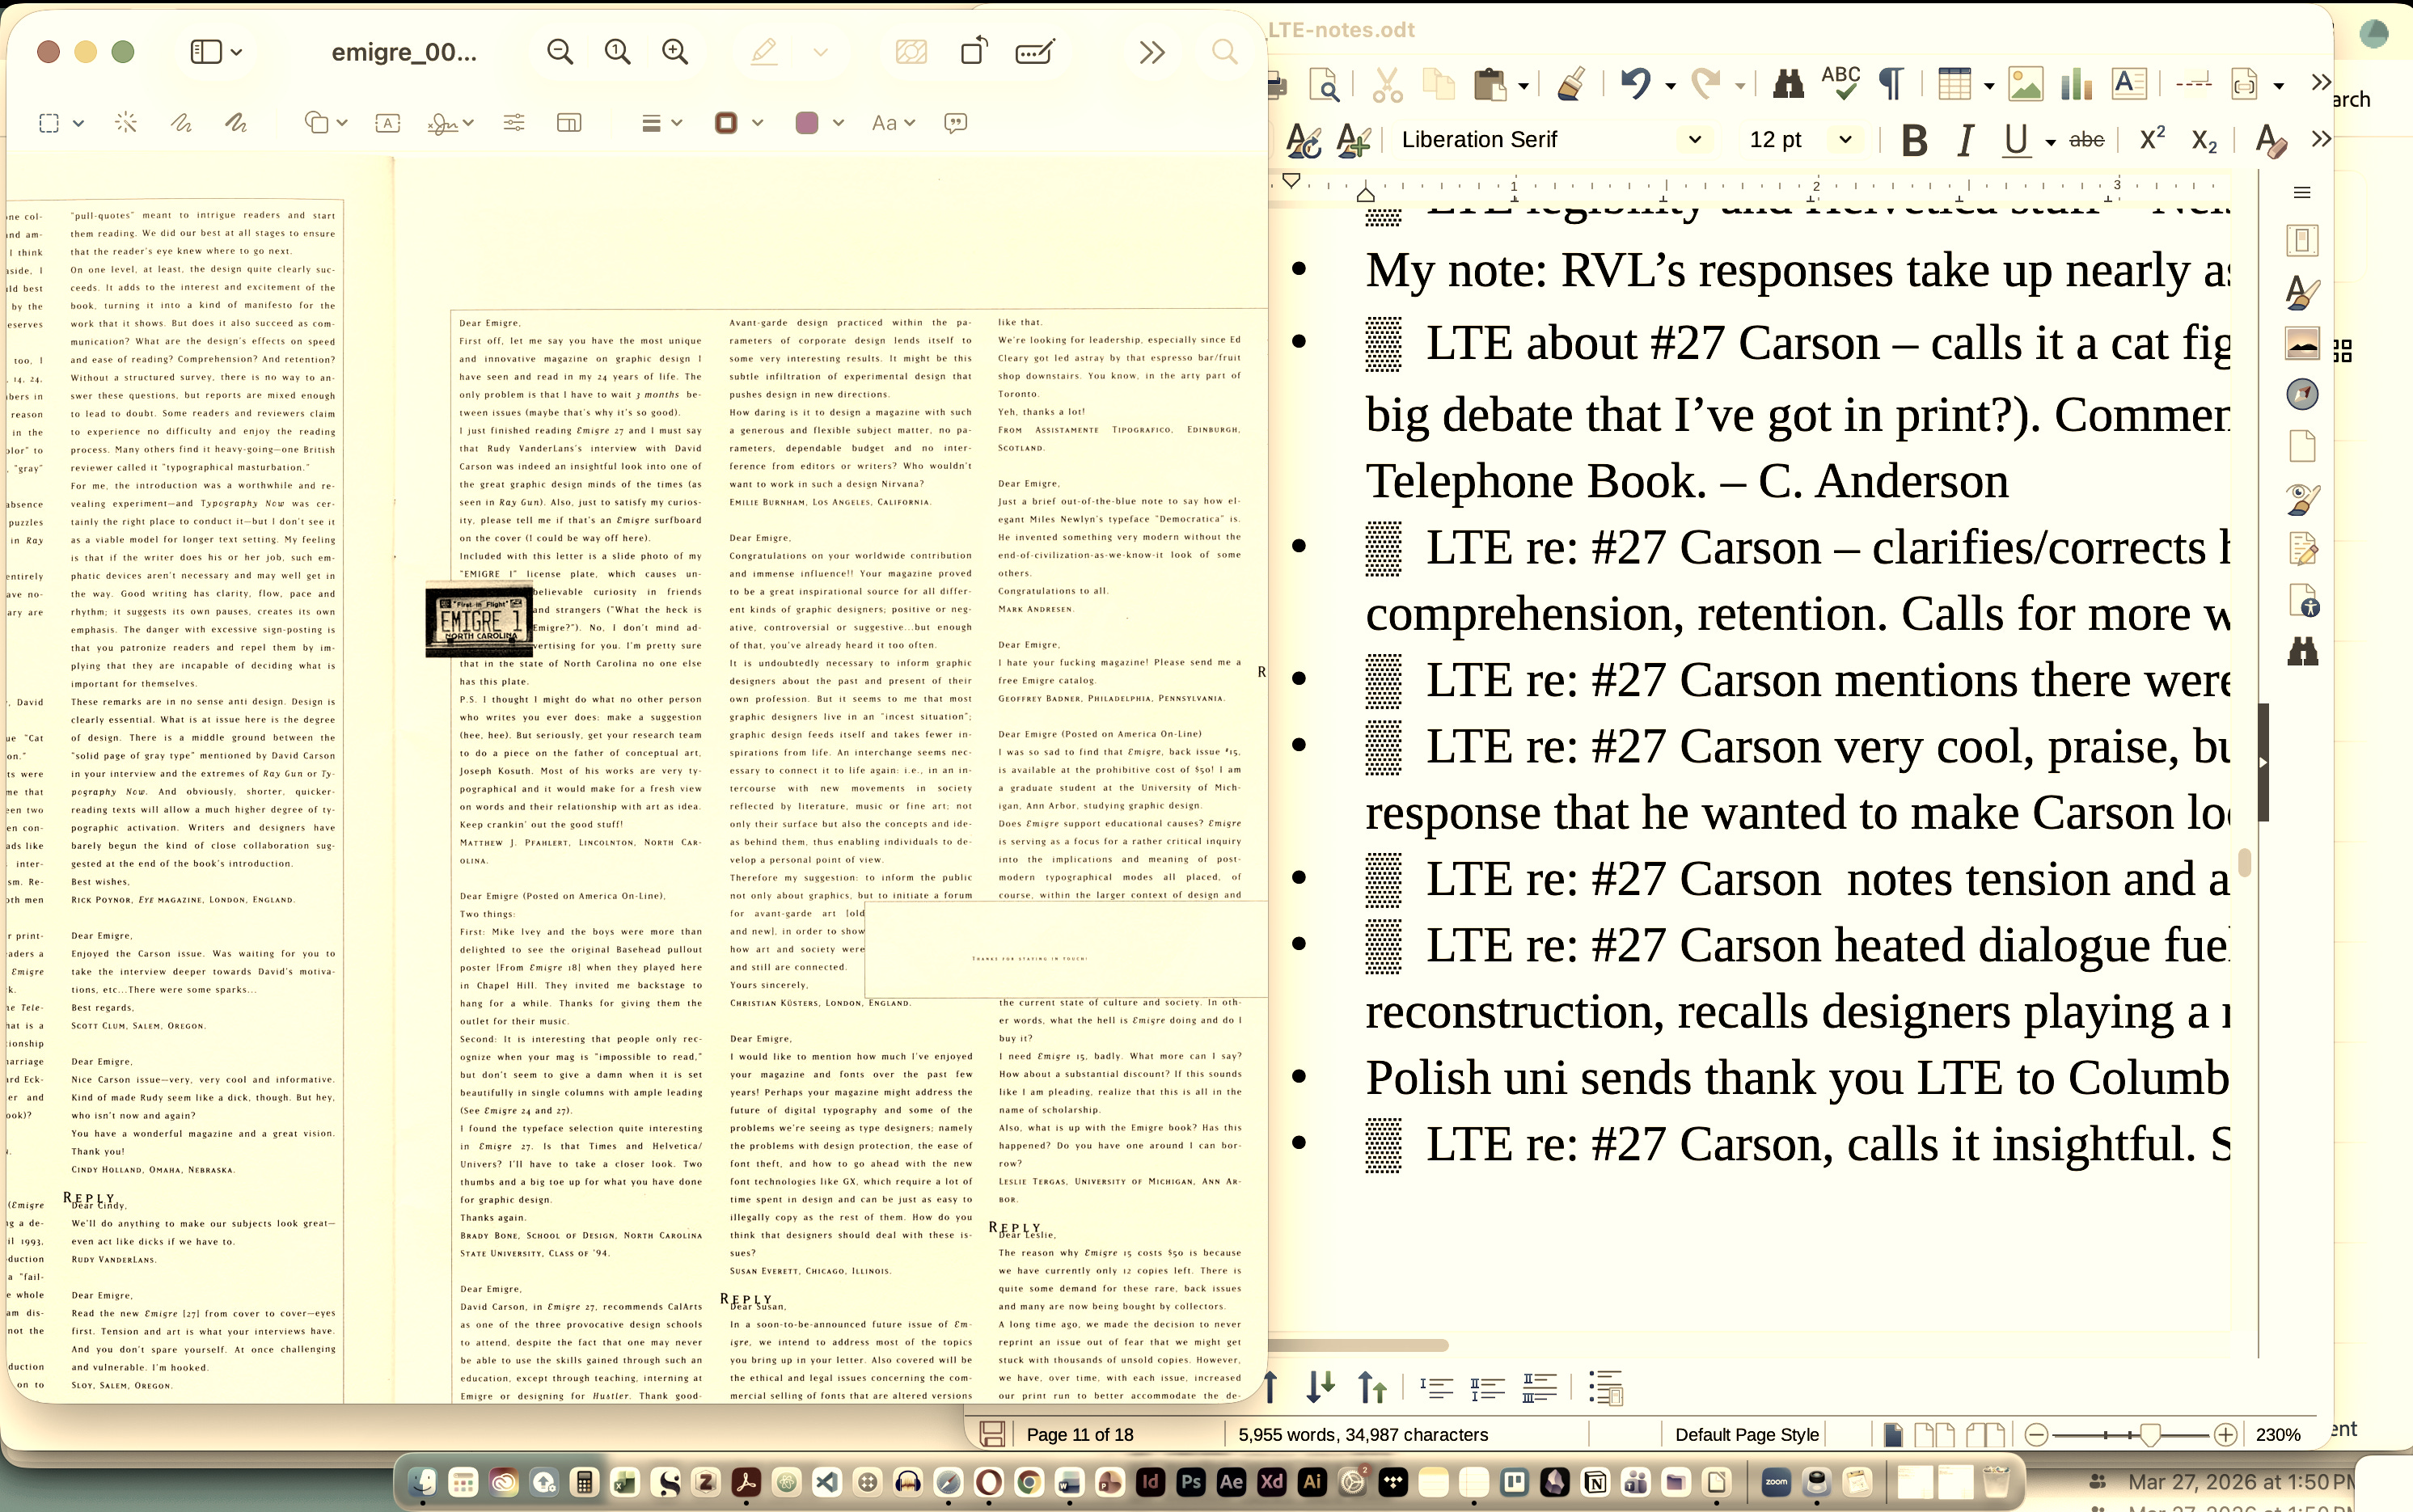The width and height of the screenshot is (2413, 1512).
Task: Toggle Italic formatting
Action: 1966,141
